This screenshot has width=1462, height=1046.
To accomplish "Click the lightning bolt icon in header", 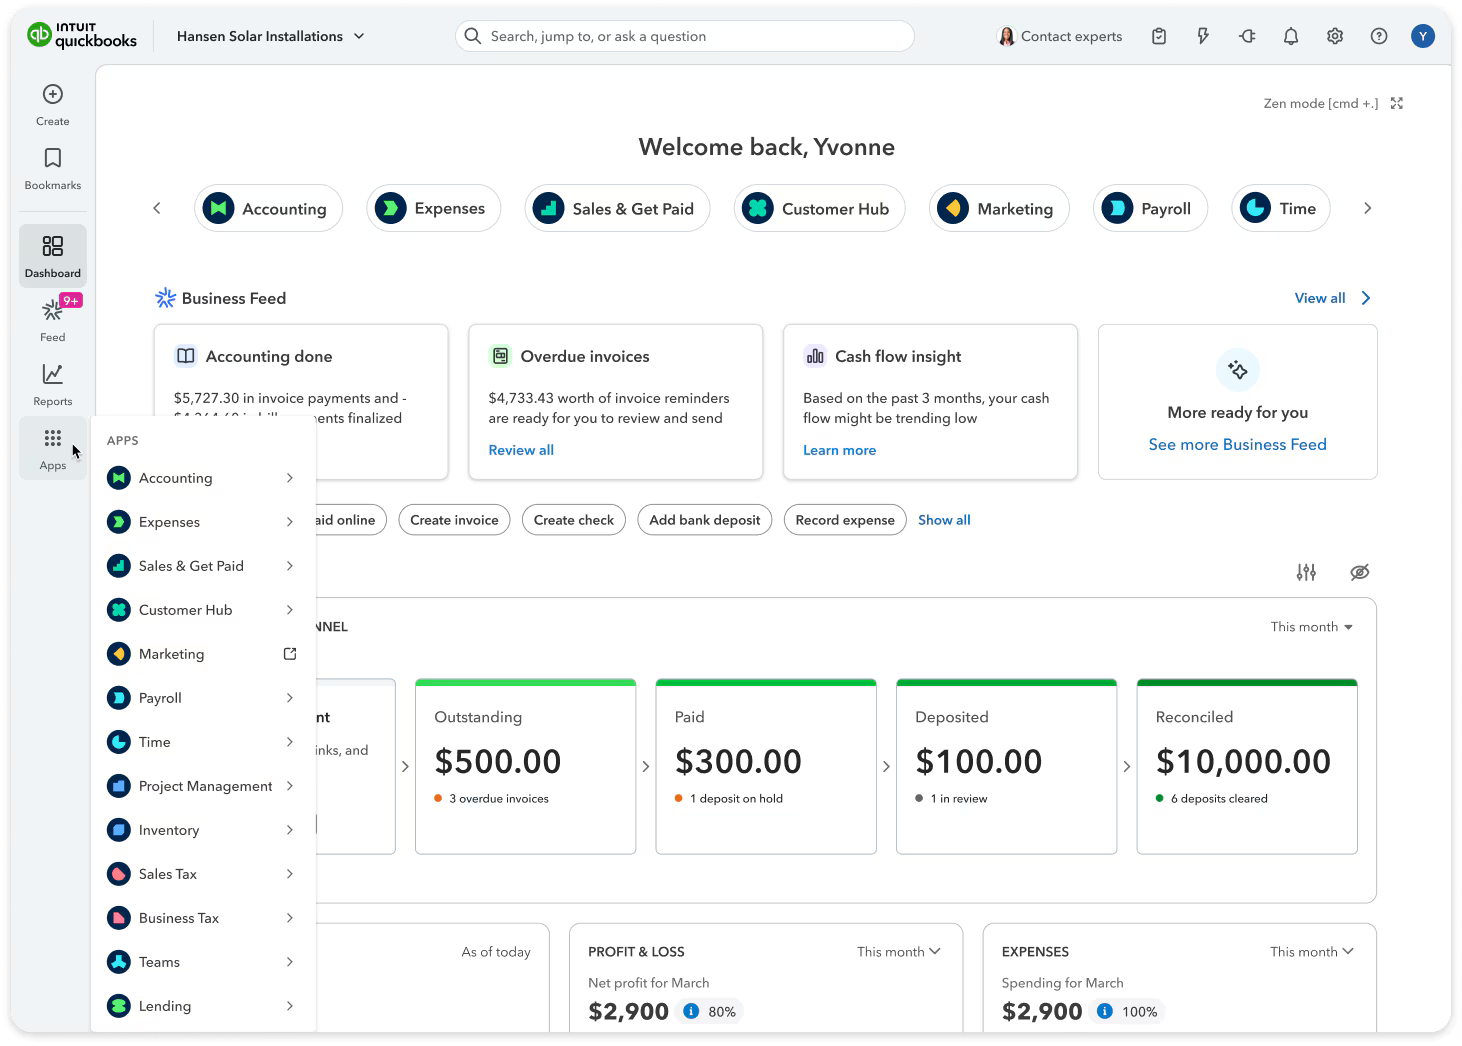I will pyautogui.click(x=1203, y=36).
